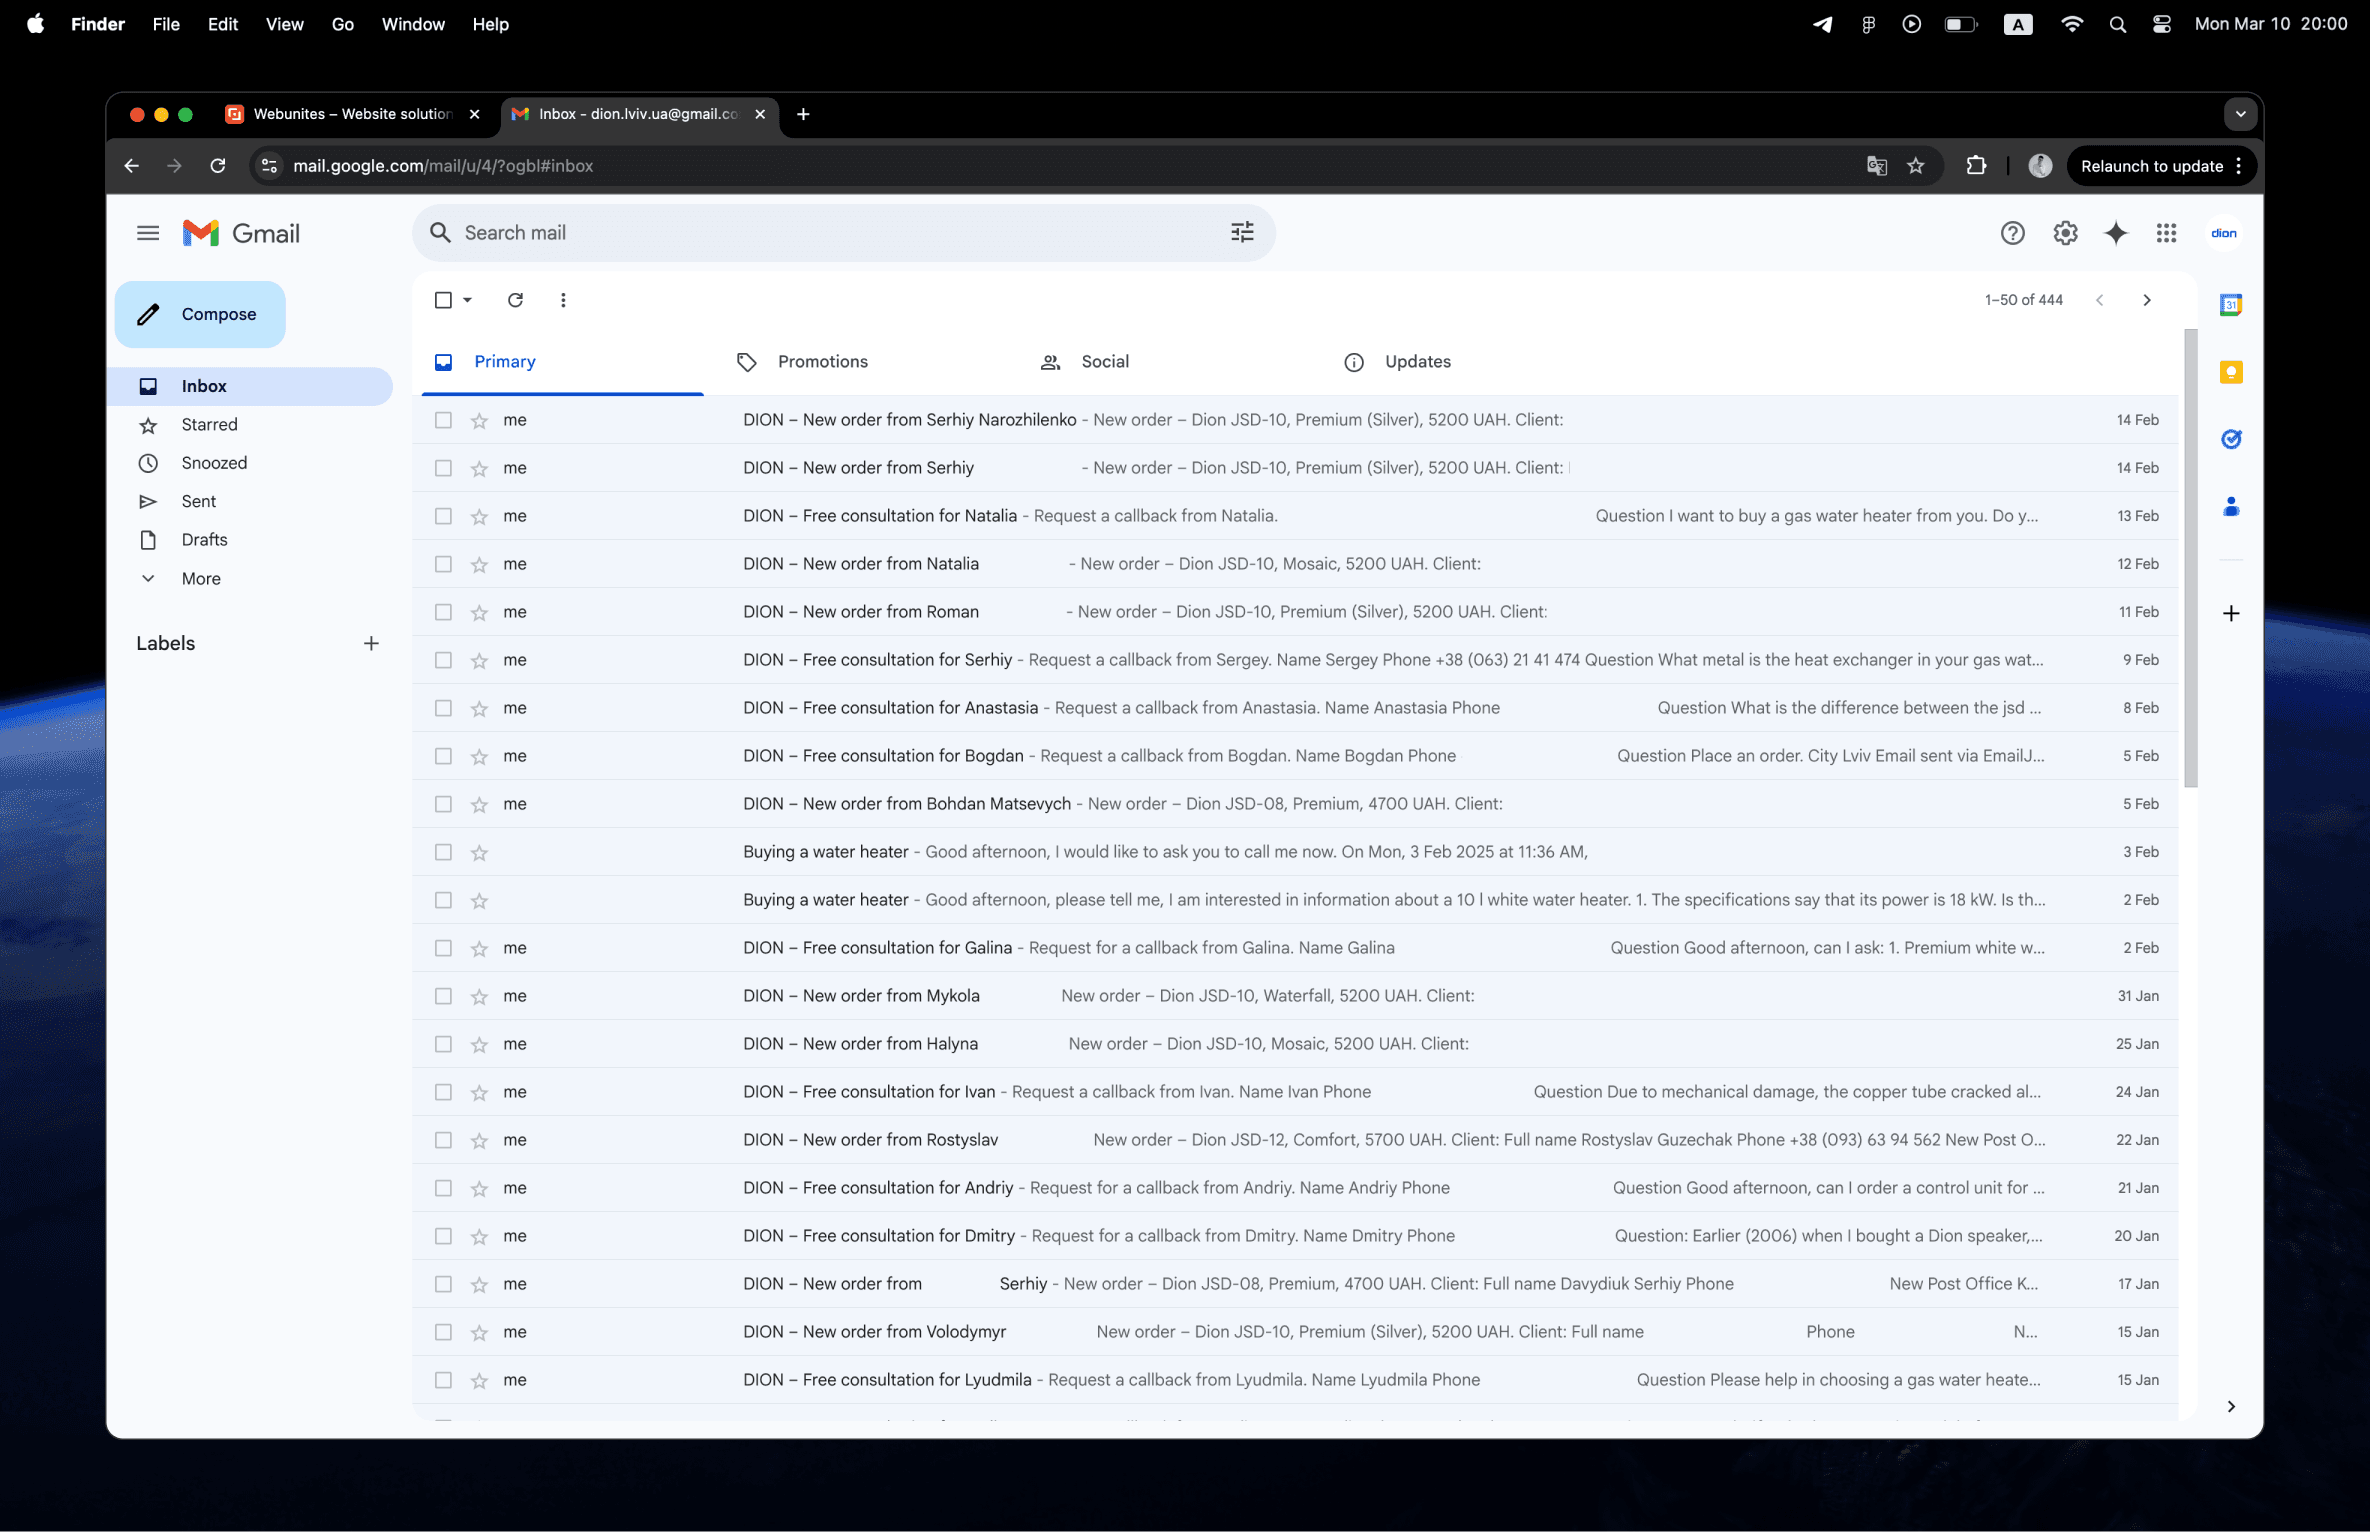Reload the browser page
Viewport: 2370px width, 1532px height.
pyautogui.click(x=217, y=166)
